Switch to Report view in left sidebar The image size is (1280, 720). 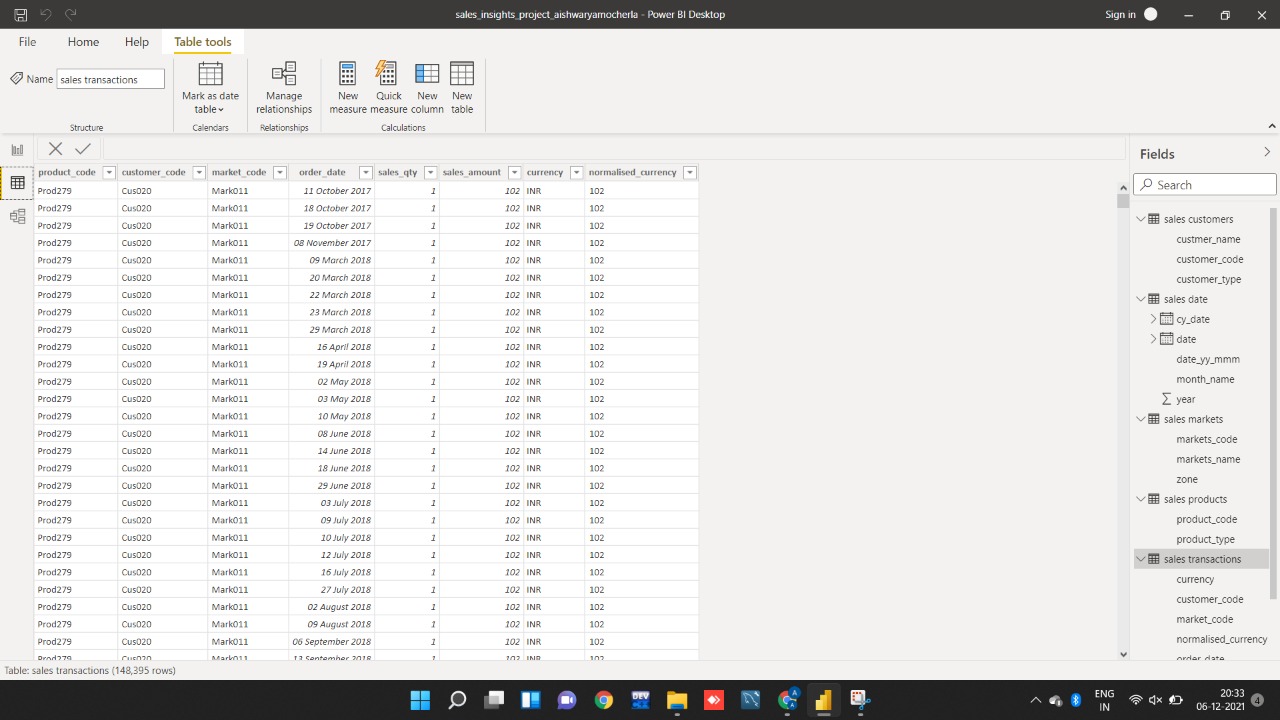[x=17, y=150]
